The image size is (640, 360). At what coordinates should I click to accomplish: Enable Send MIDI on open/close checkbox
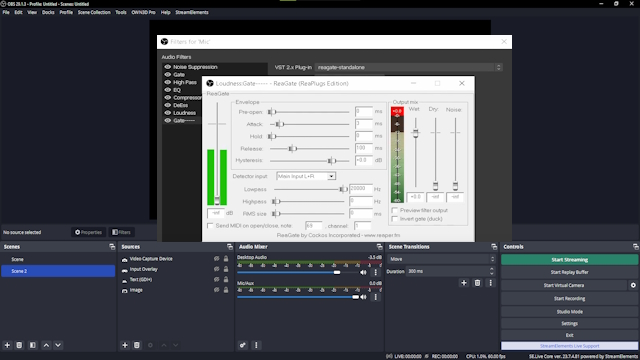click(x=210, y=225)
